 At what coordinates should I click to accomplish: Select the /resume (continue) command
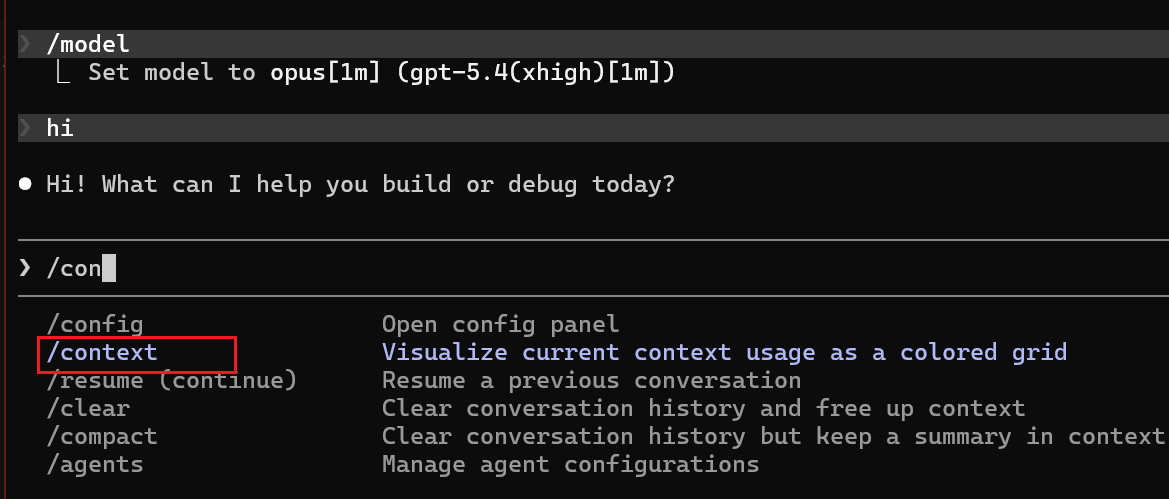(171, 380)
